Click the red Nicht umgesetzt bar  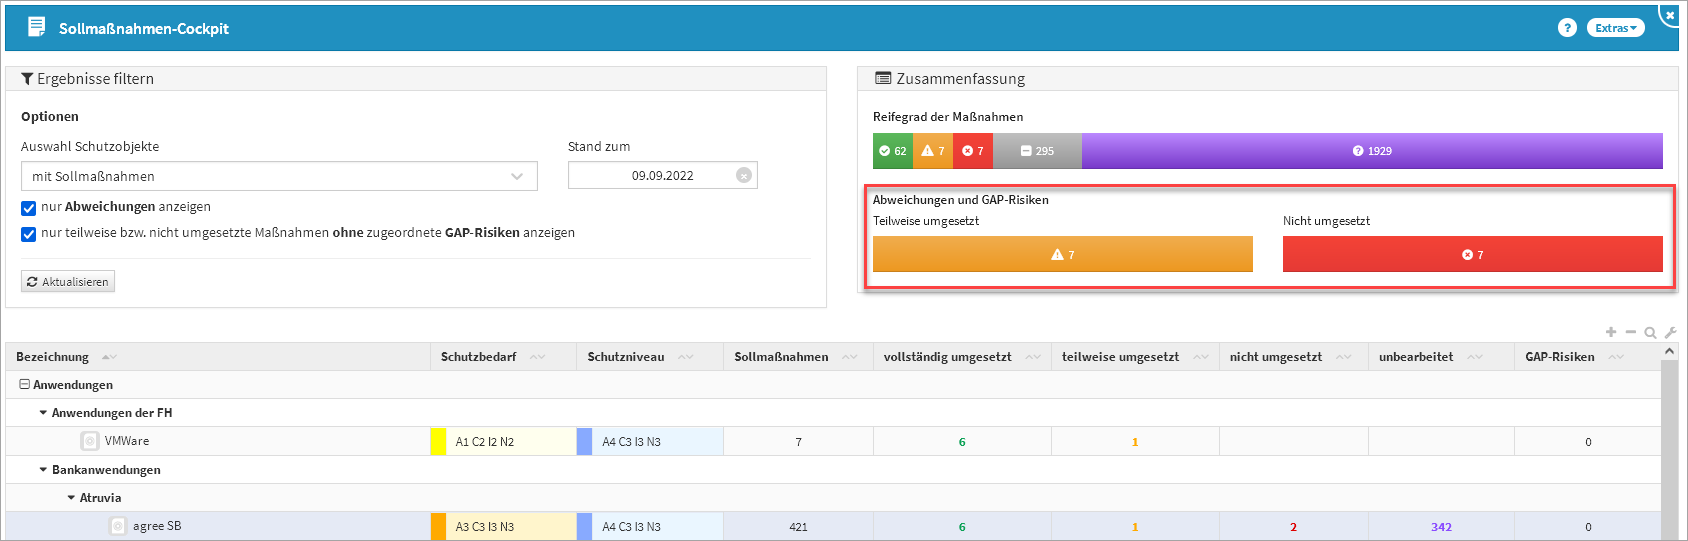click(x=1472, y=254)
